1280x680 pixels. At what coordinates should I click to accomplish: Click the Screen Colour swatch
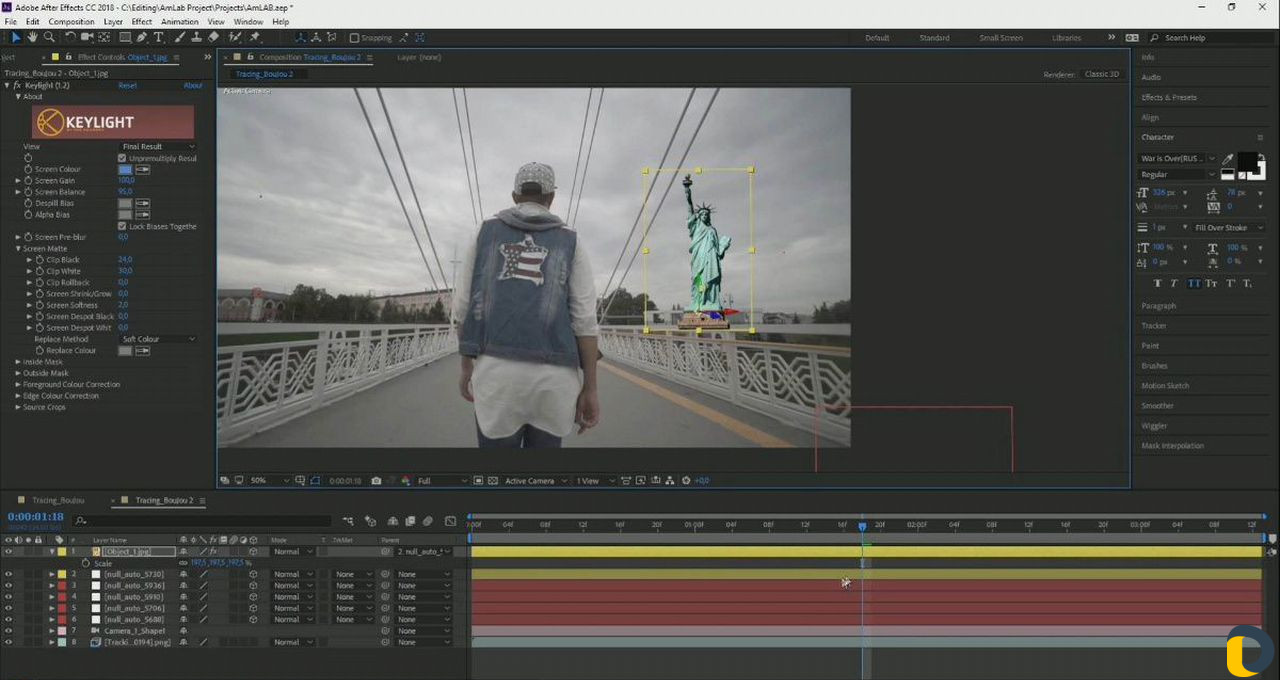125,169
